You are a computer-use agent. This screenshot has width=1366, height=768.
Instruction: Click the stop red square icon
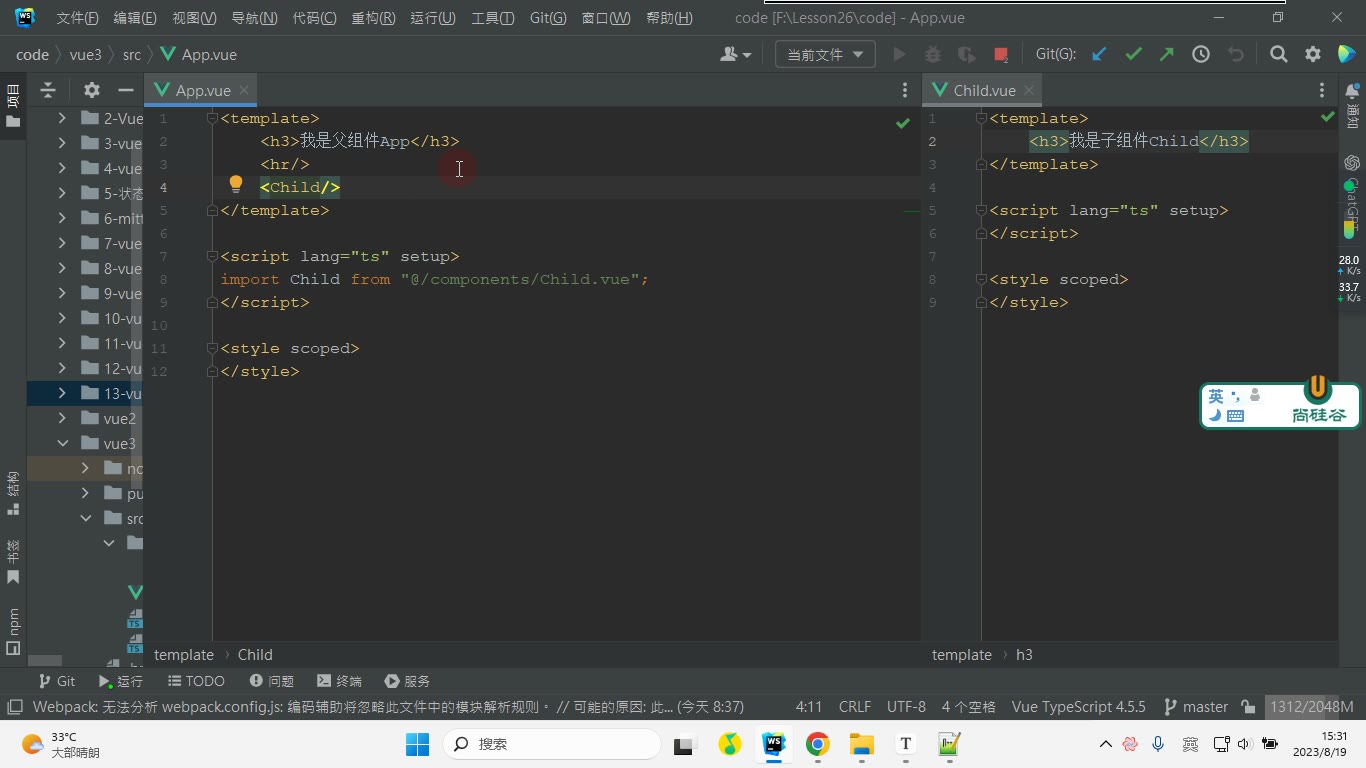1001,55
